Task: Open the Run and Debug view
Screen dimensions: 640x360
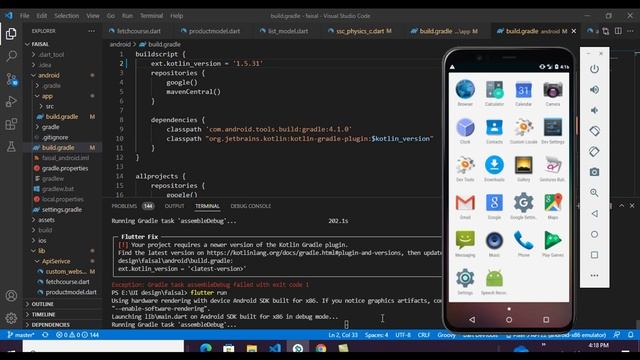Action: (x=11, y=101)
